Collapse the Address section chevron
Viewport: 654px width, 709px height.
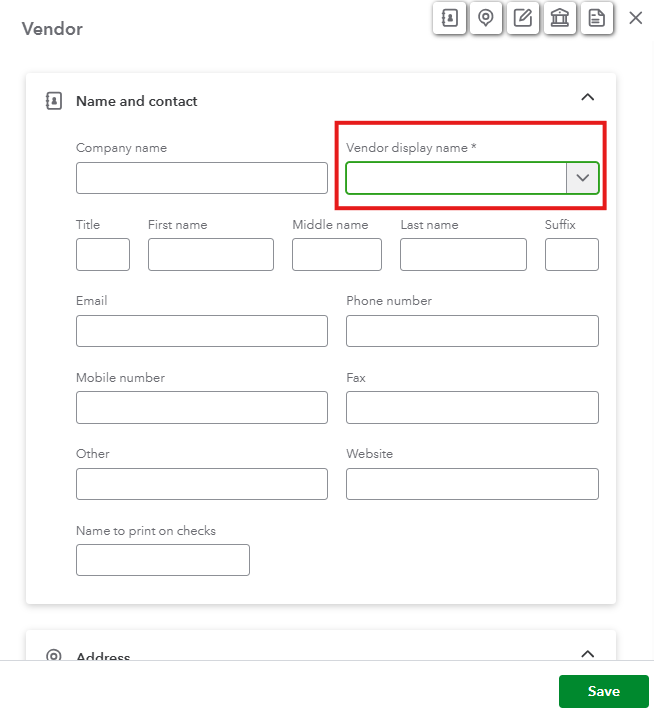[x=587, y=653]
